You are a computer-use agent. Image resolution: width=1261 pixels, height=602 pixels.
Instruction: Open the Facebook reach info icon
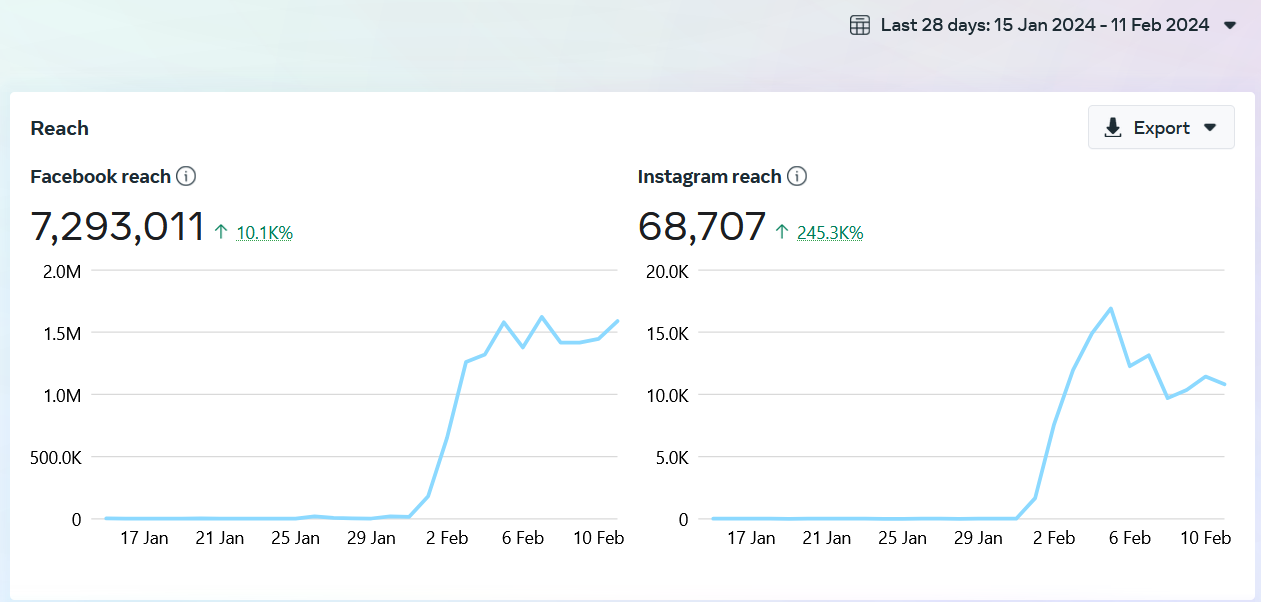pos(186,177)
